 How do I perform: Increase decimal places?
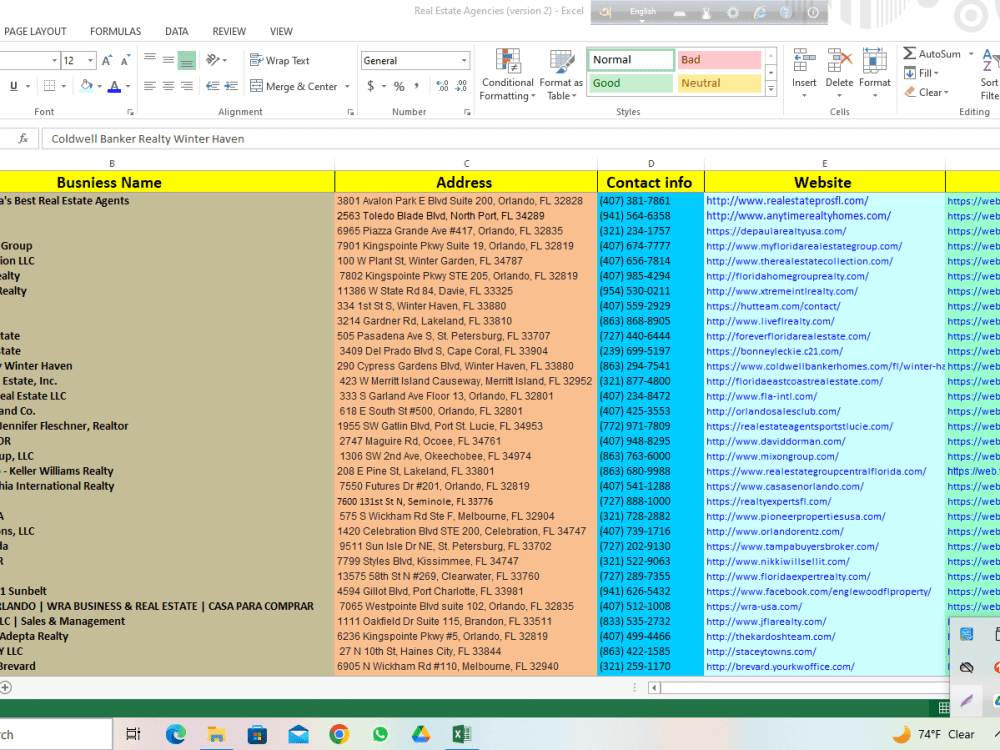click(x=442, y=86)
